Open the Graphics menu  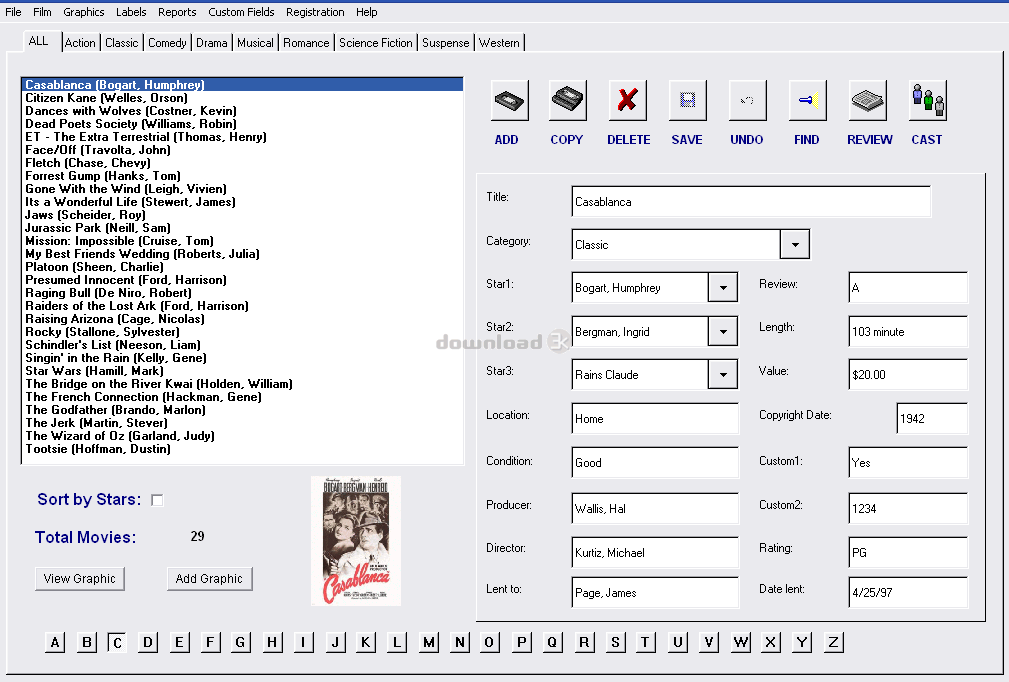point(84,12)
